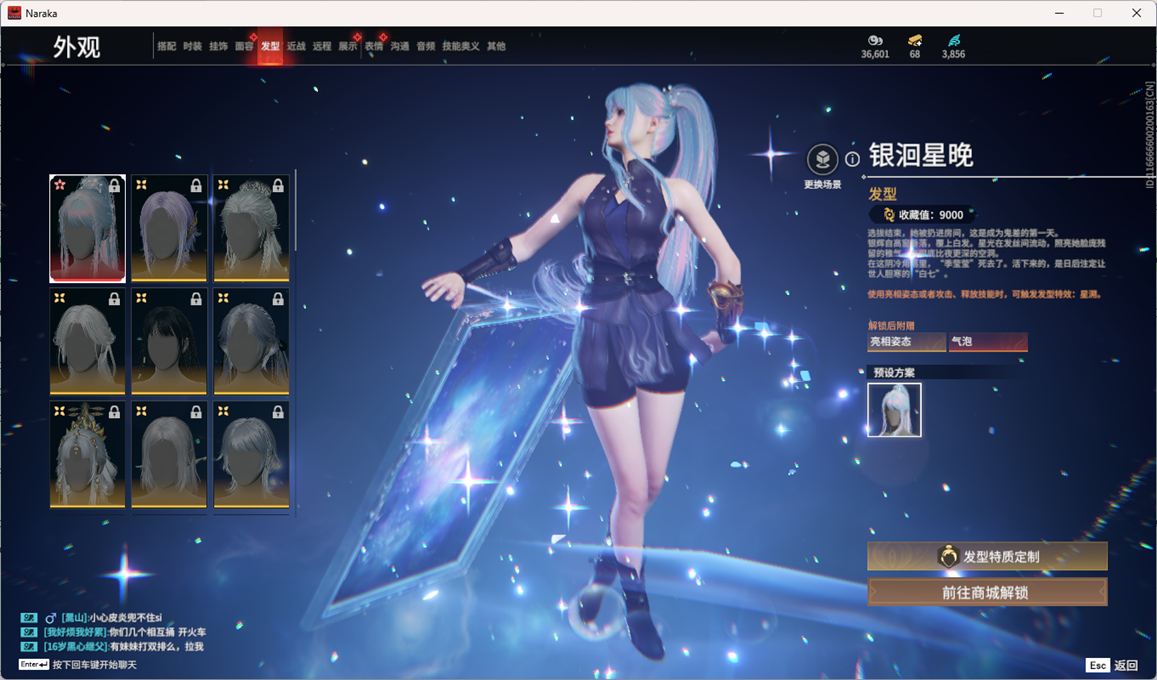Image resolution: width=1157 pixels, height=680 pixels.
Task: Click the Naraka app icon in title bar
Action: 14,13
